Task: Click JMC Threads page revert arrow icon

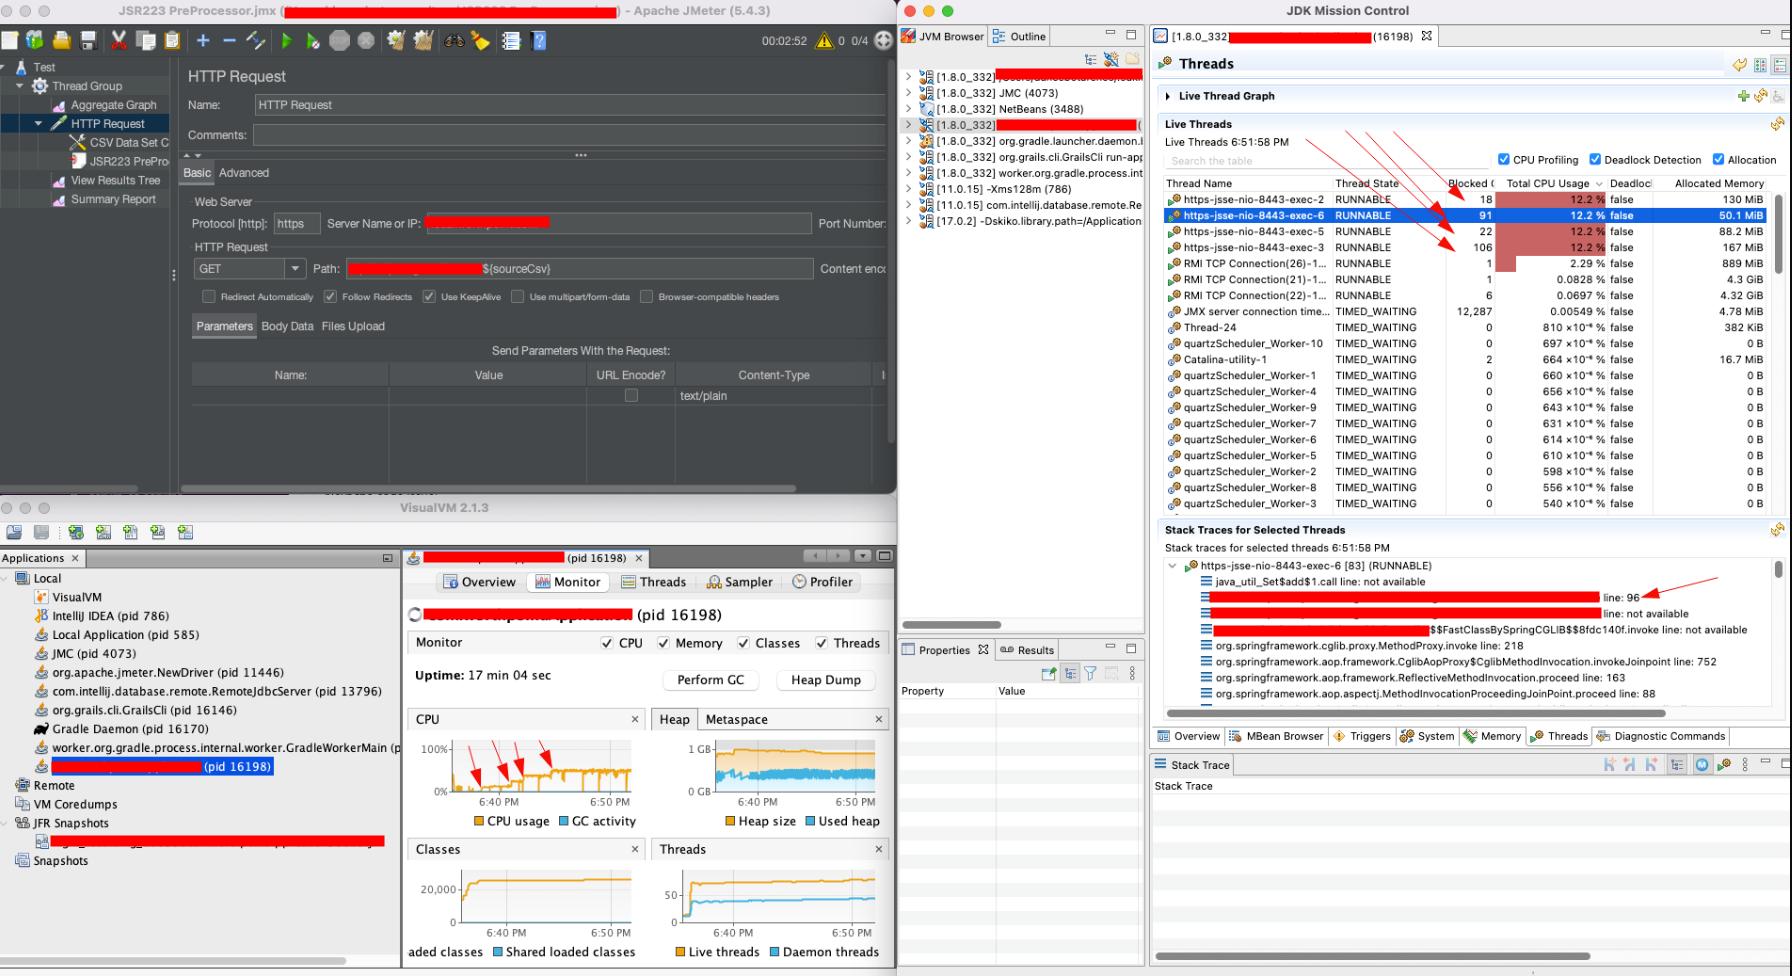Action: (1740, 64)
